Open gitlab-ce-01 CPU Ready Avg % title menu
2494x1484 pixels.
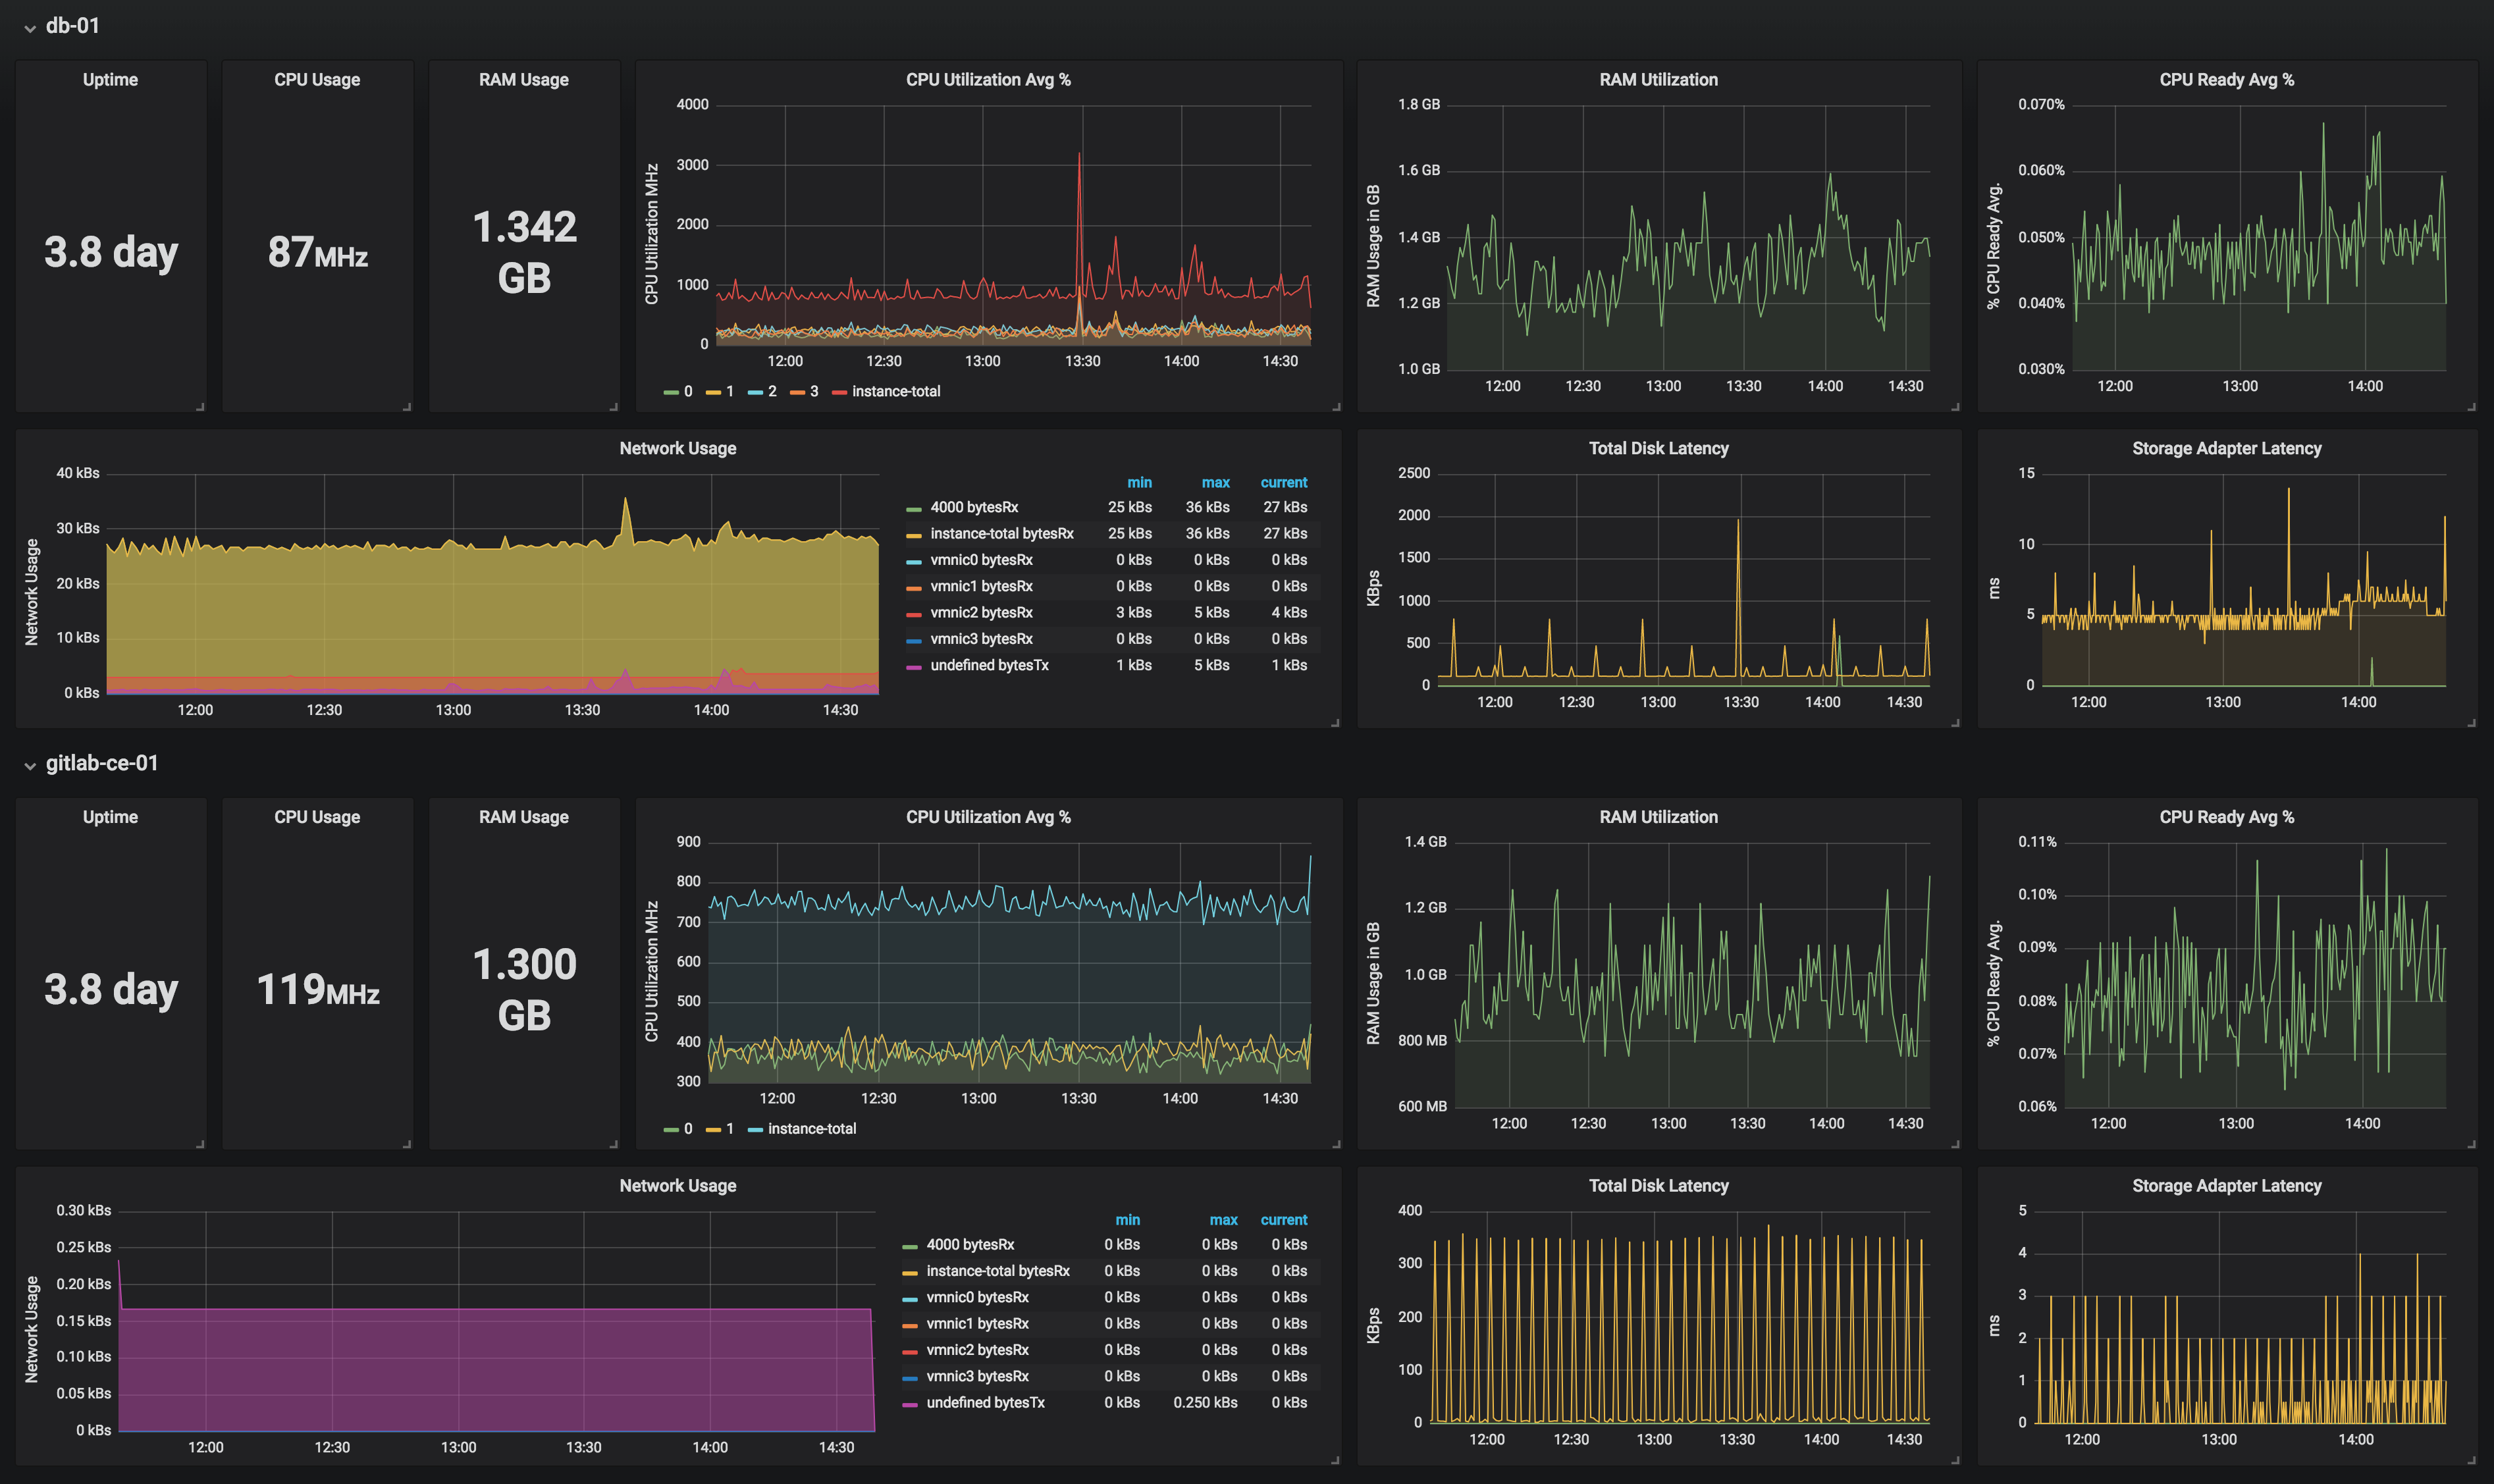click(2226, 817)
